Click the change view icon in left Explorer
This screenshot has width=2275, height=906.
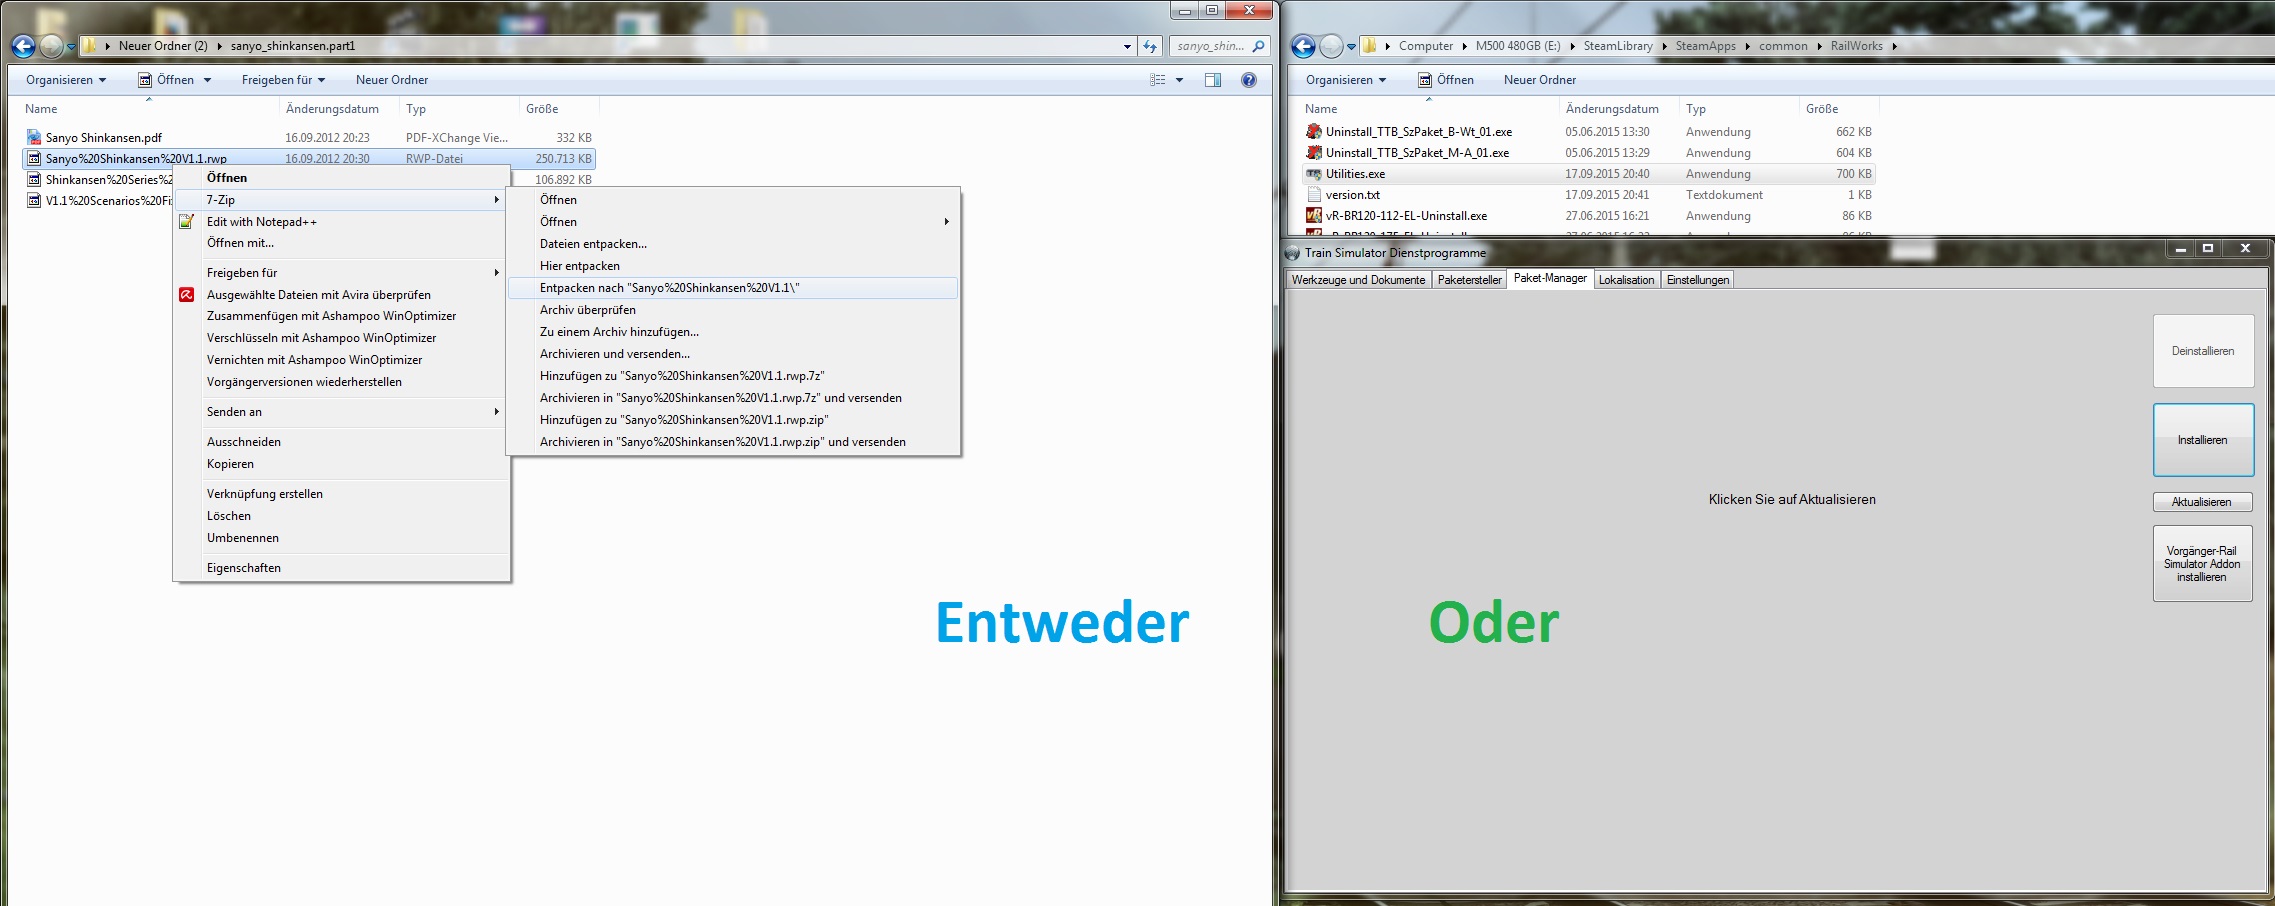[1157, 80]
